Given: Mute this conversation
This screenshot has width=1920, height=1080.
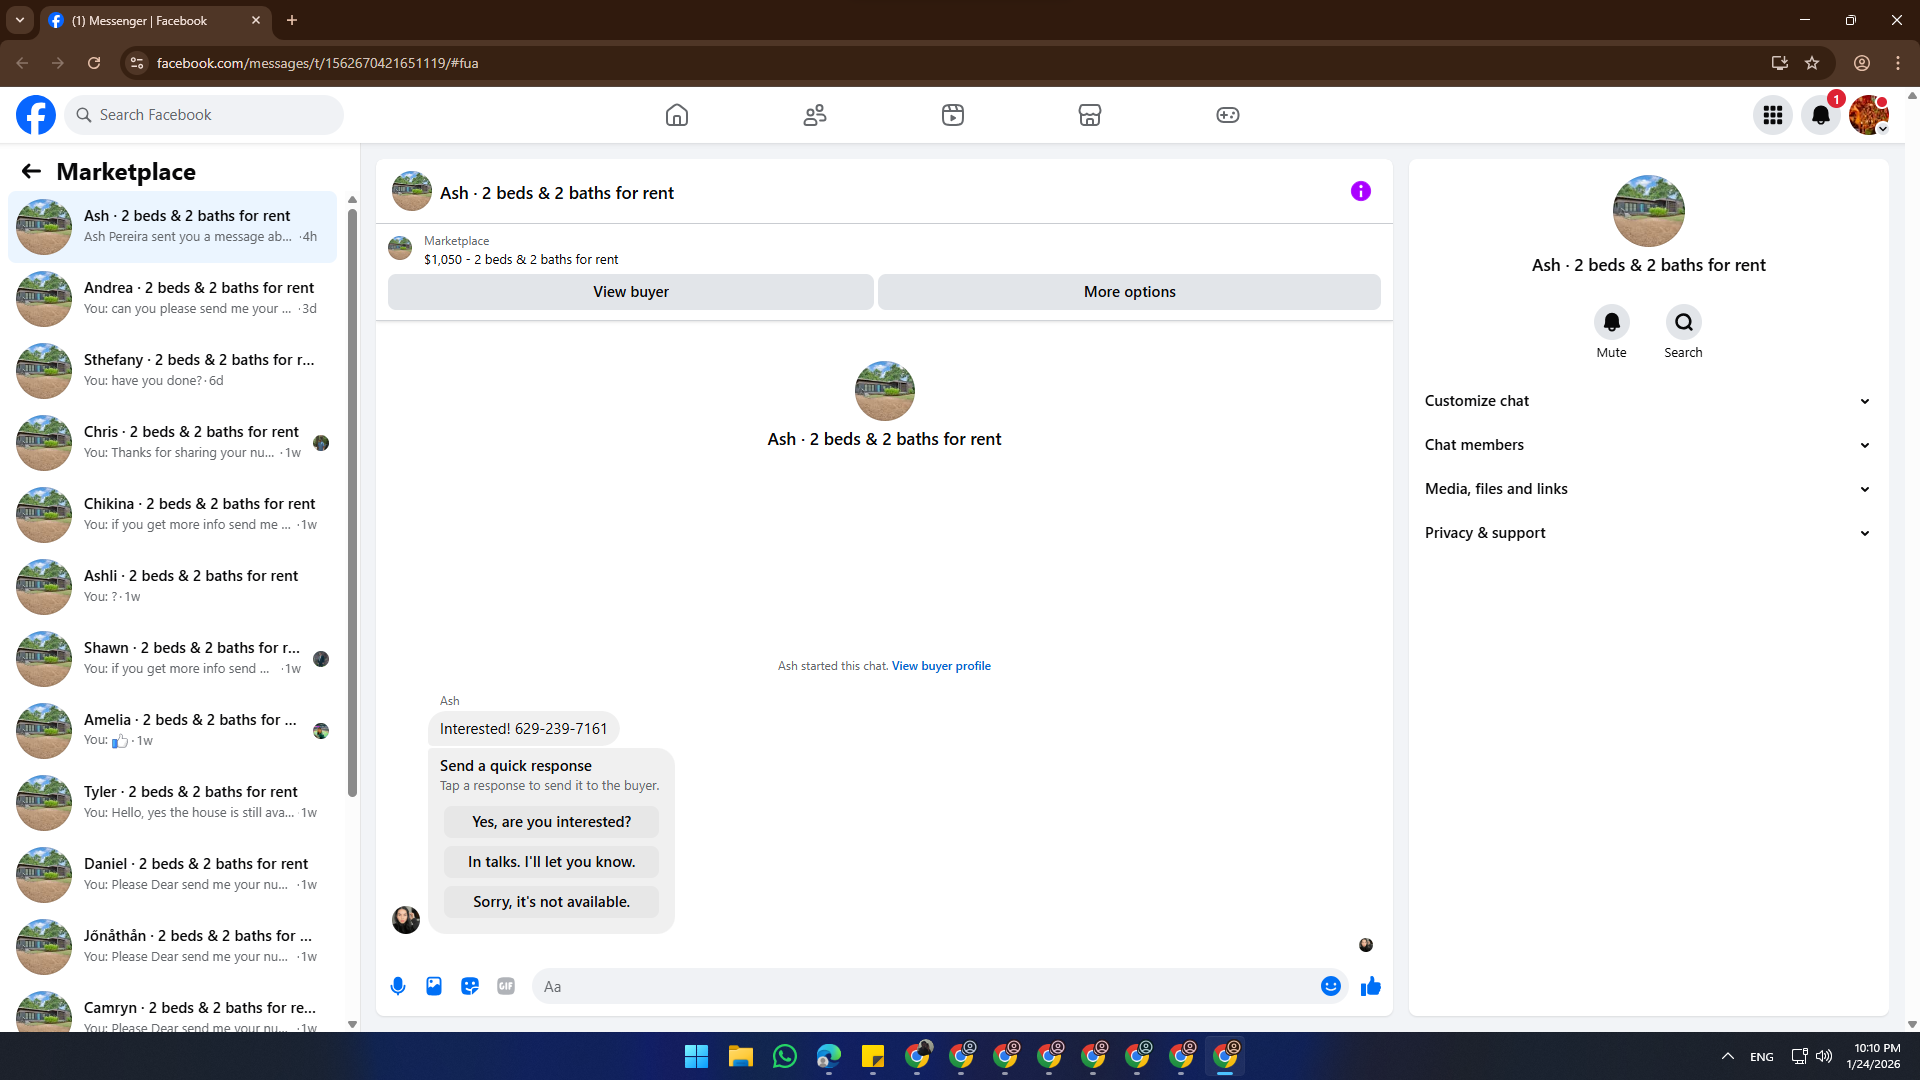Looking at the screenshot, I should coord(1611,323).
